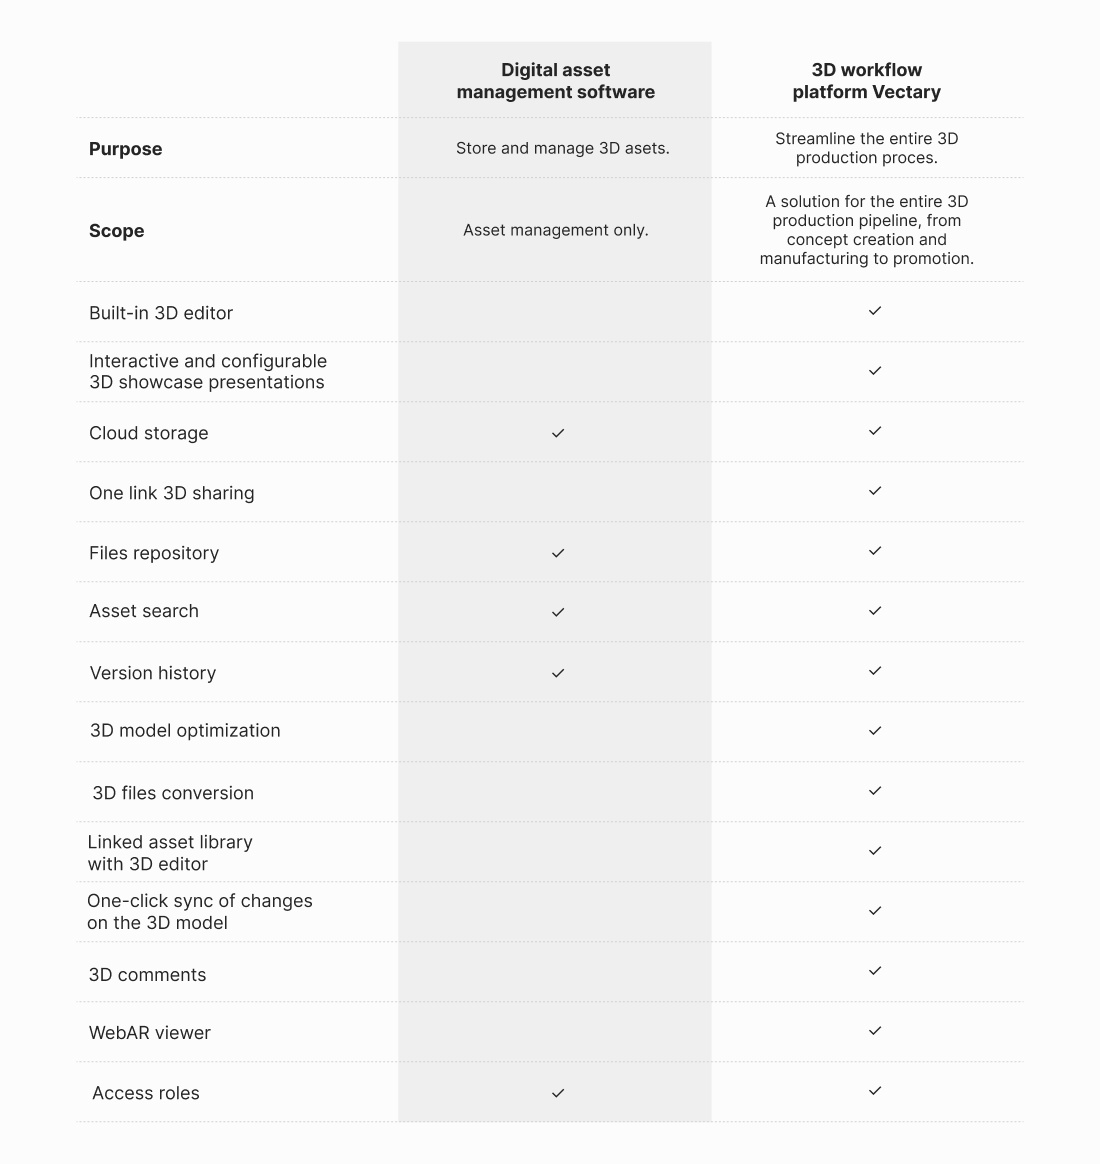1100x1164 pixels.
Task: Click the Vectary checkmark for One link 3D sharing
Action: pyautogui.click(x=875, y=491)
